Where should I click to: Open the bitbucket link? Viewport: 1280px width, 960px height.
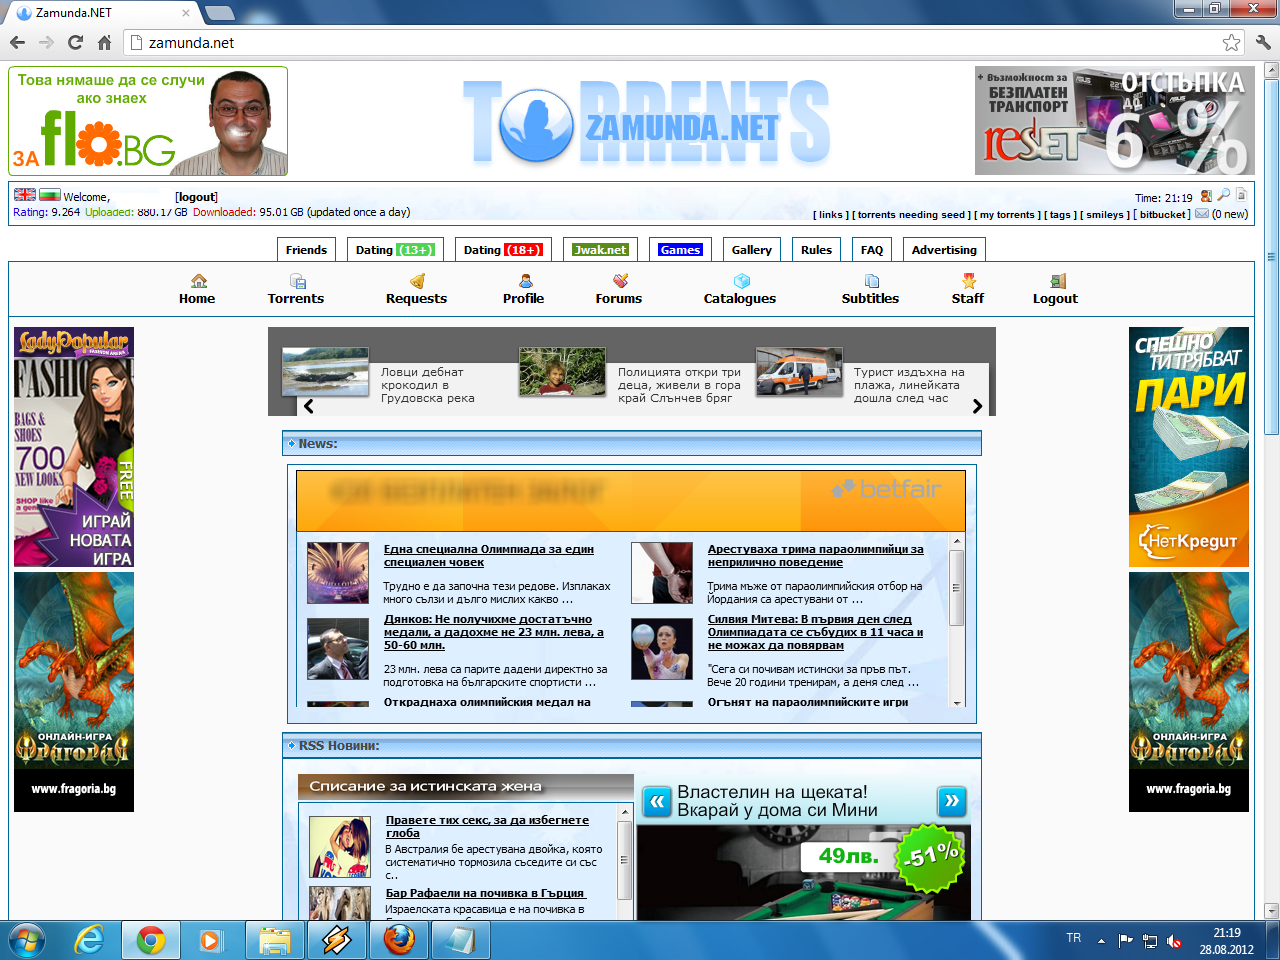coord(1162,214)
